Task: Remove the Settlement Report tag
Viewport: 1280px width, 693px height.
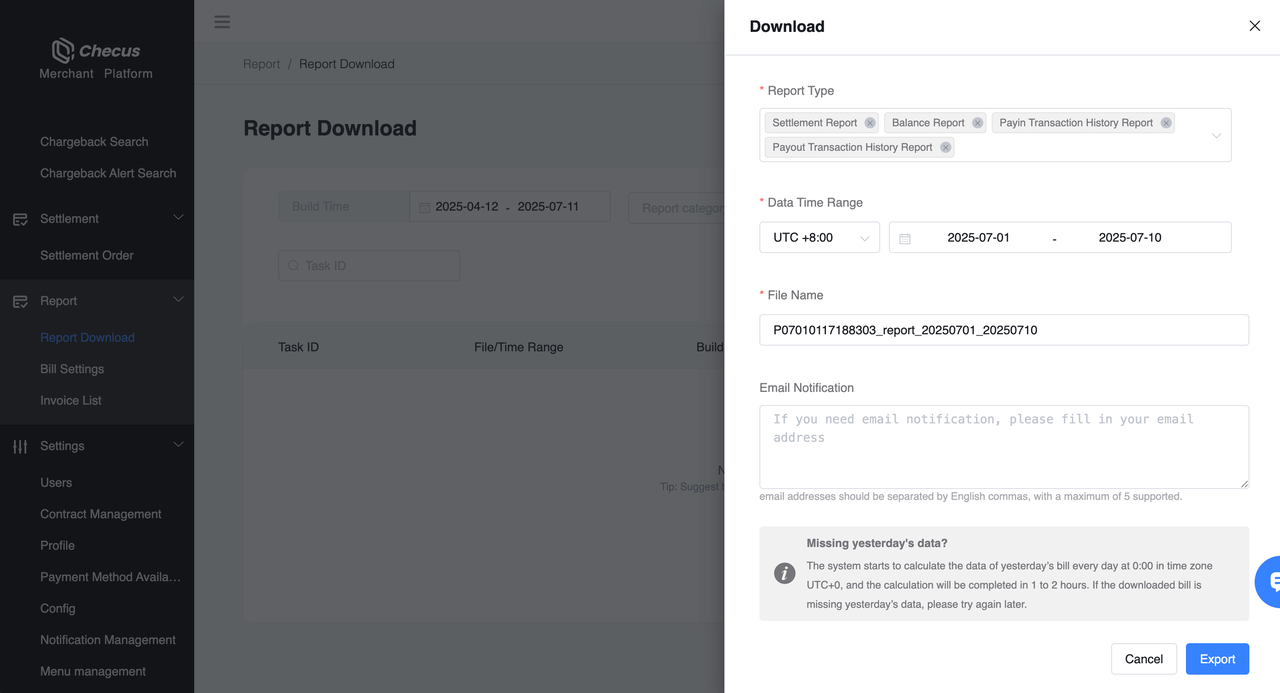Action: click(x=870, y=123)
